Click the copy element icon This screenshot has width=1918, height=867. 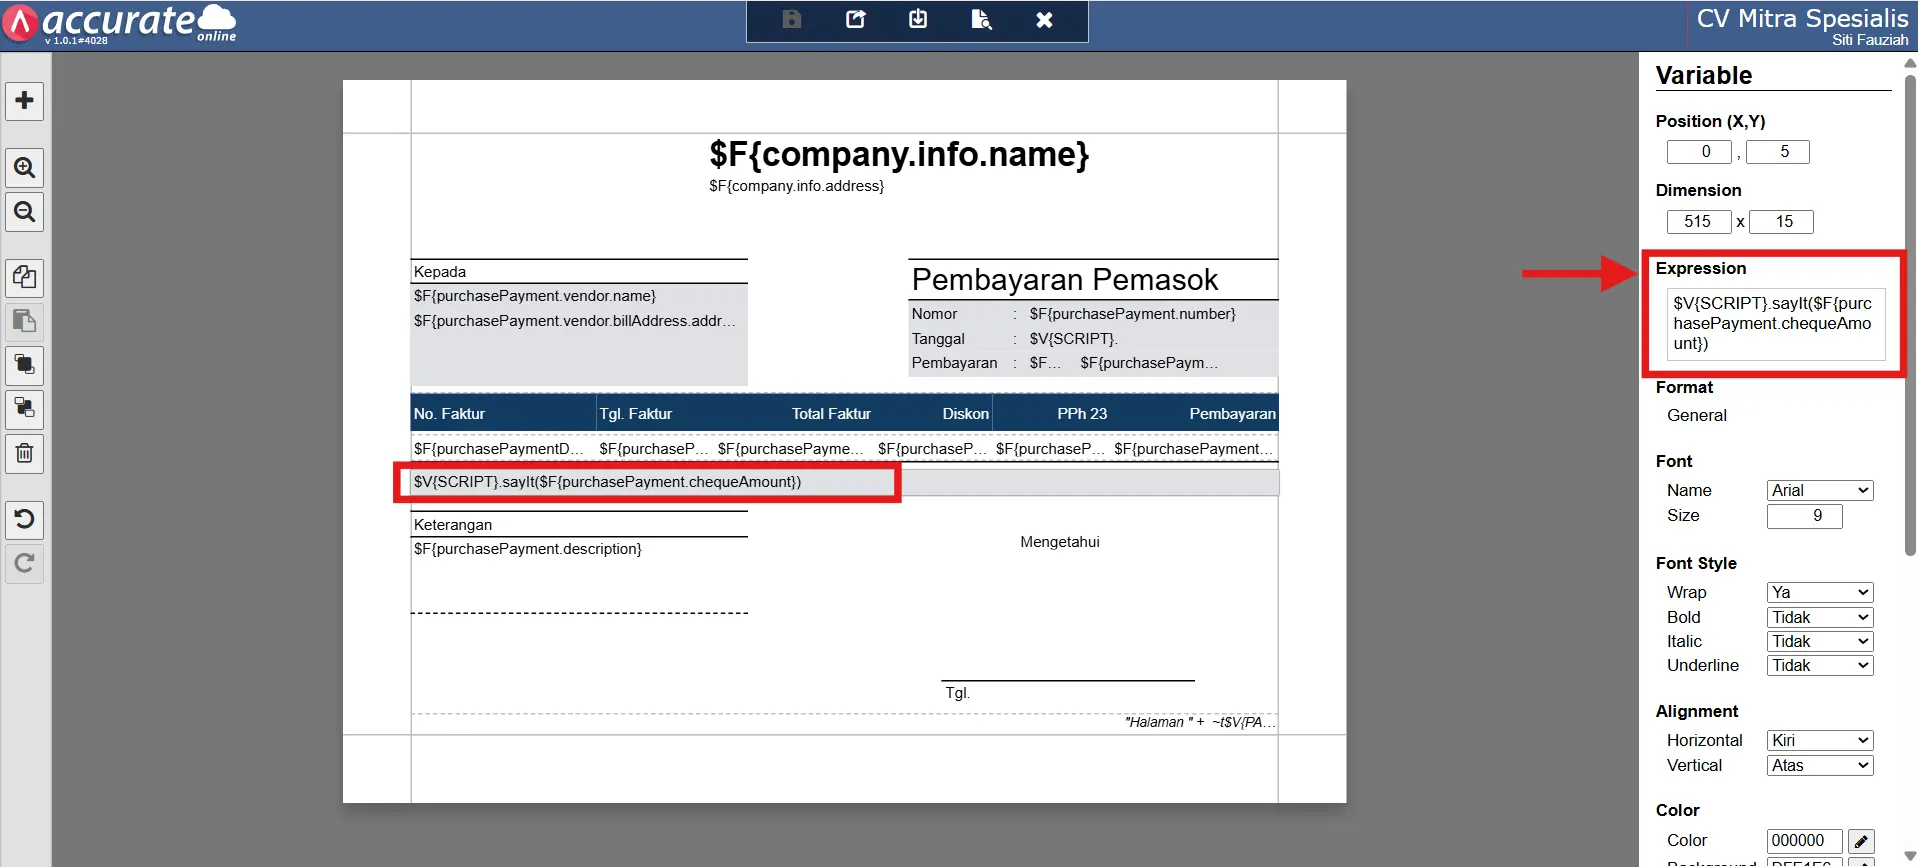(25, 277)
